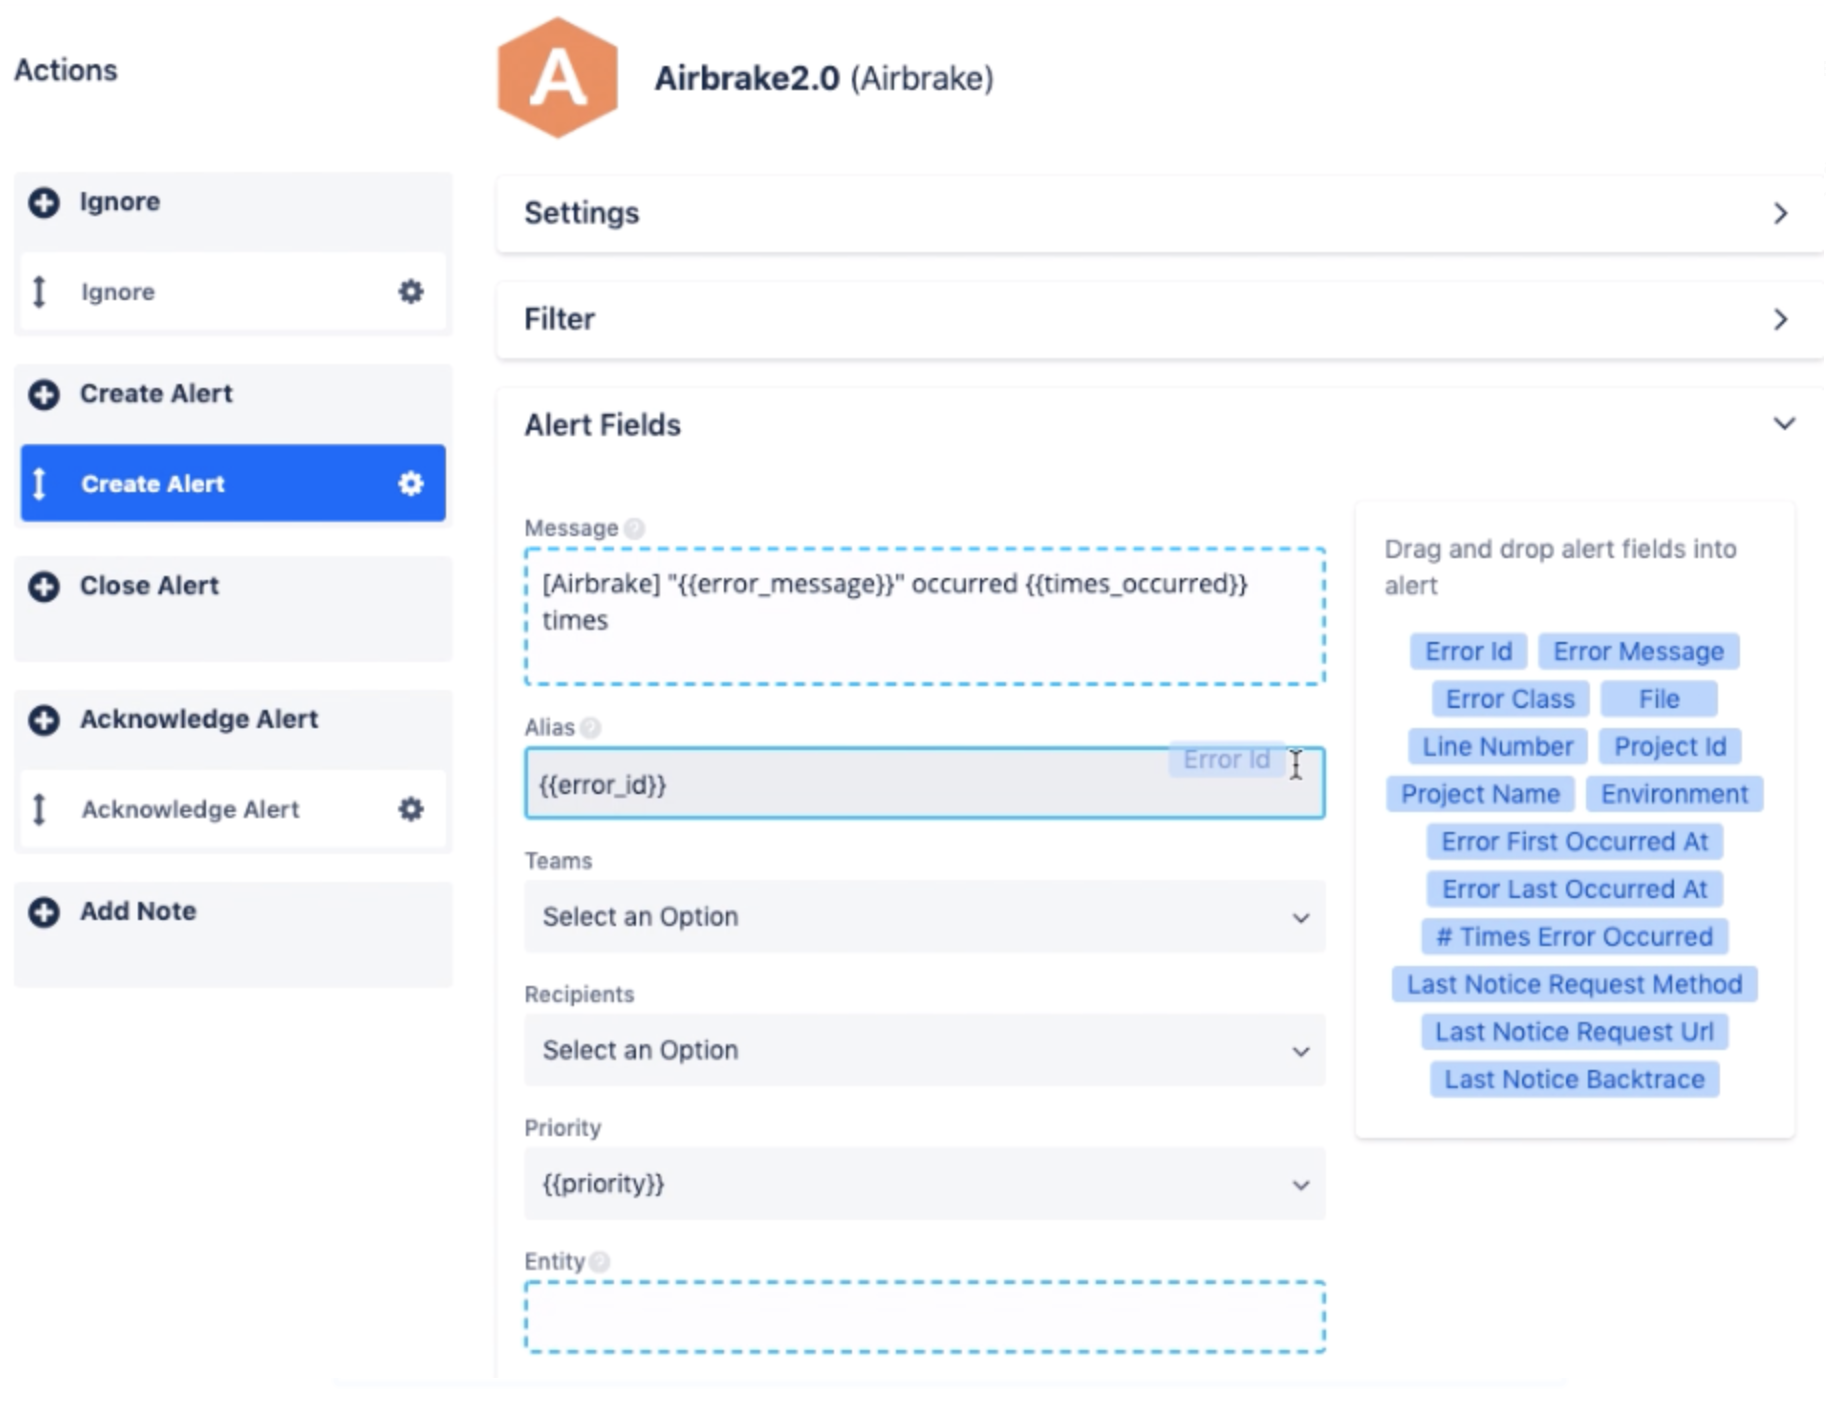The height and width of the screenshot is (1414, 1826).
Task: Click the # Times Error Occurred tag
Action: (x=1574, y=937)
